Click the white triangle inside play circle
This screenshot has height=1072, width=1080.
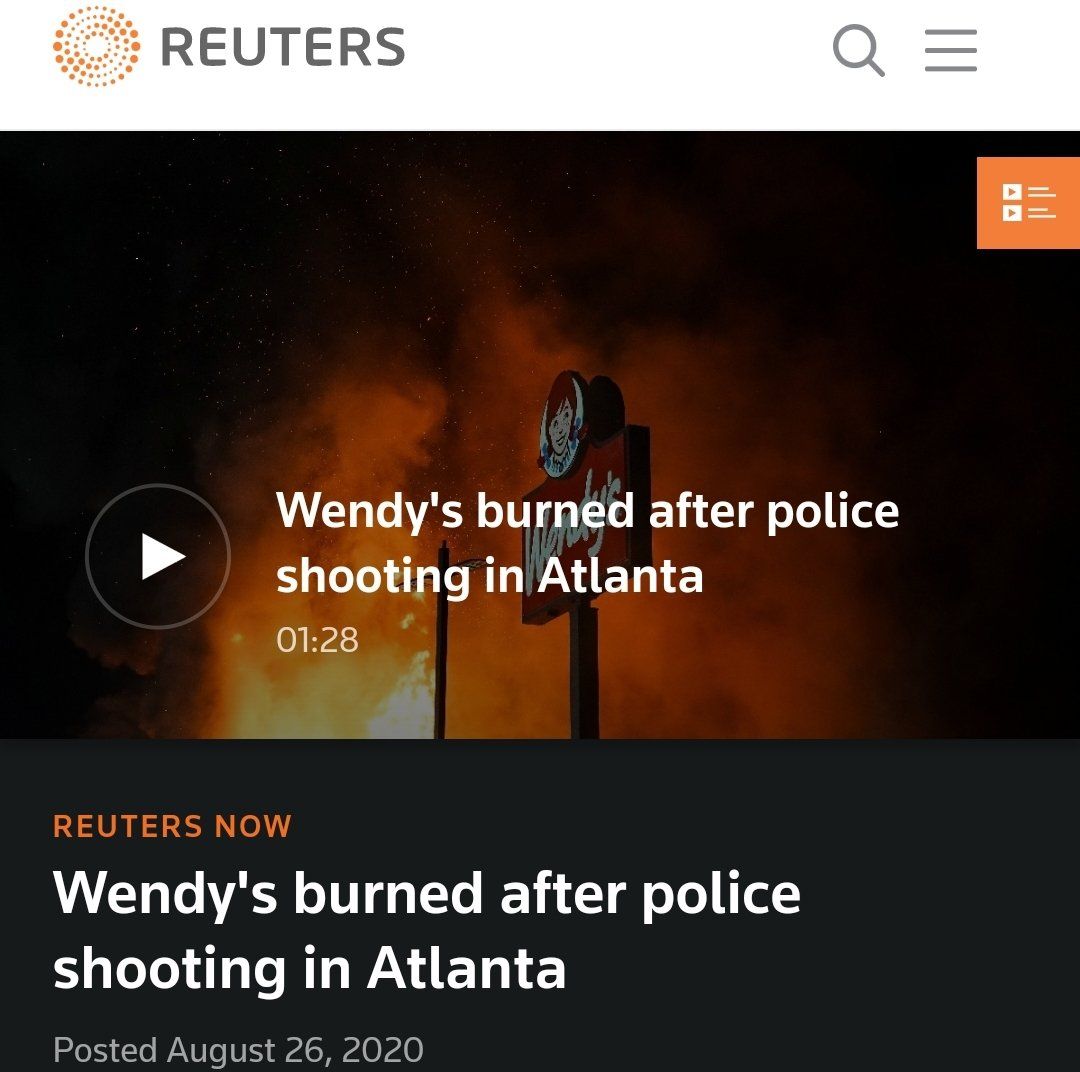(163, 556)
